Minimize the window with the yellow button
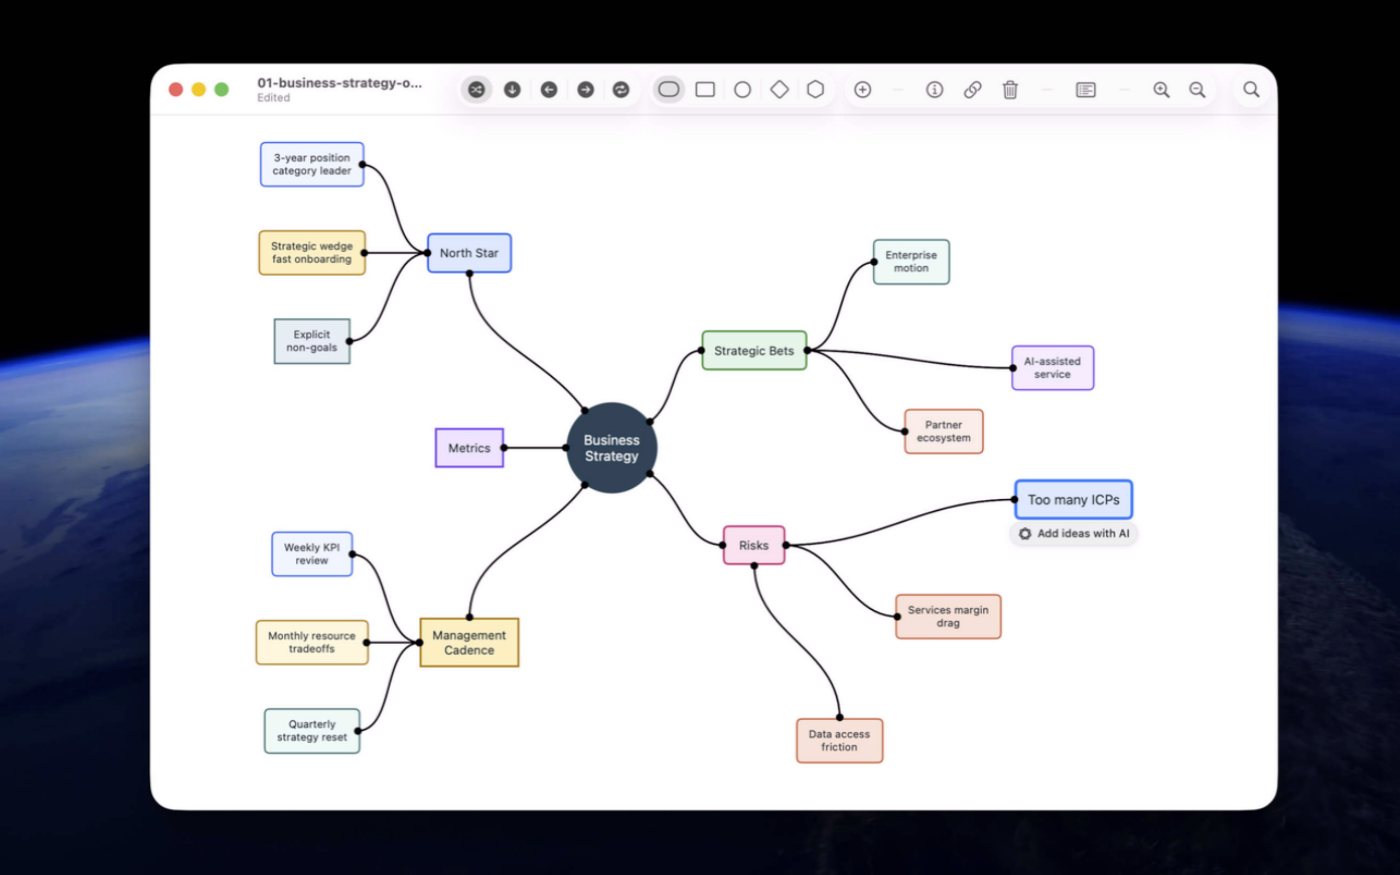The width and height of the screenshot is (1400, 875). pos(199,90)
